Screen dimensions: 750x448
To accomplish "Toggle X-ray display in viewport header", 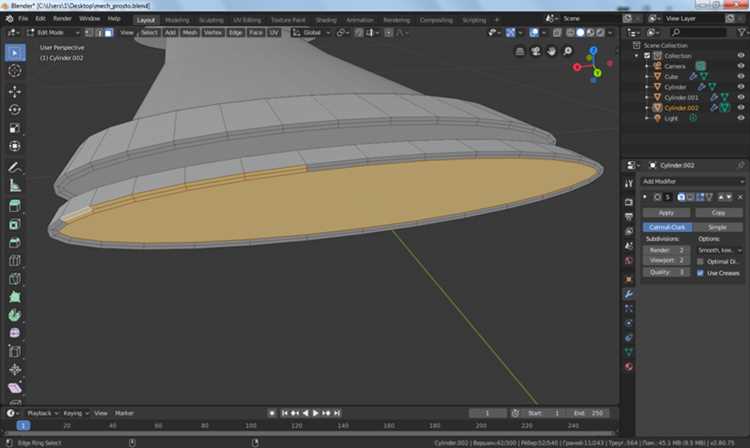I will [x=557, y=33].
